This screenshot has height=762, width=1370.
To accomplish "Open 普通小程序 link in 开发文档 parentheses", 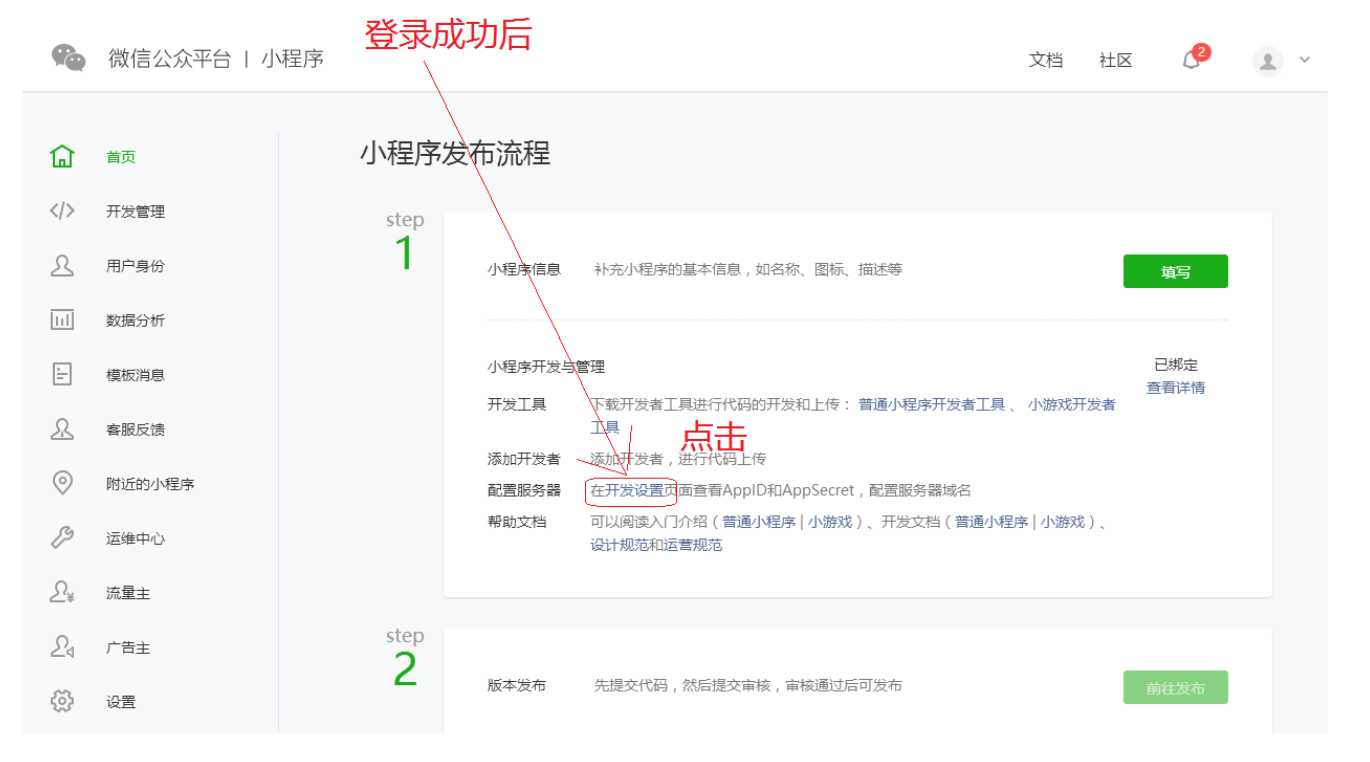I will pos(991,522).
